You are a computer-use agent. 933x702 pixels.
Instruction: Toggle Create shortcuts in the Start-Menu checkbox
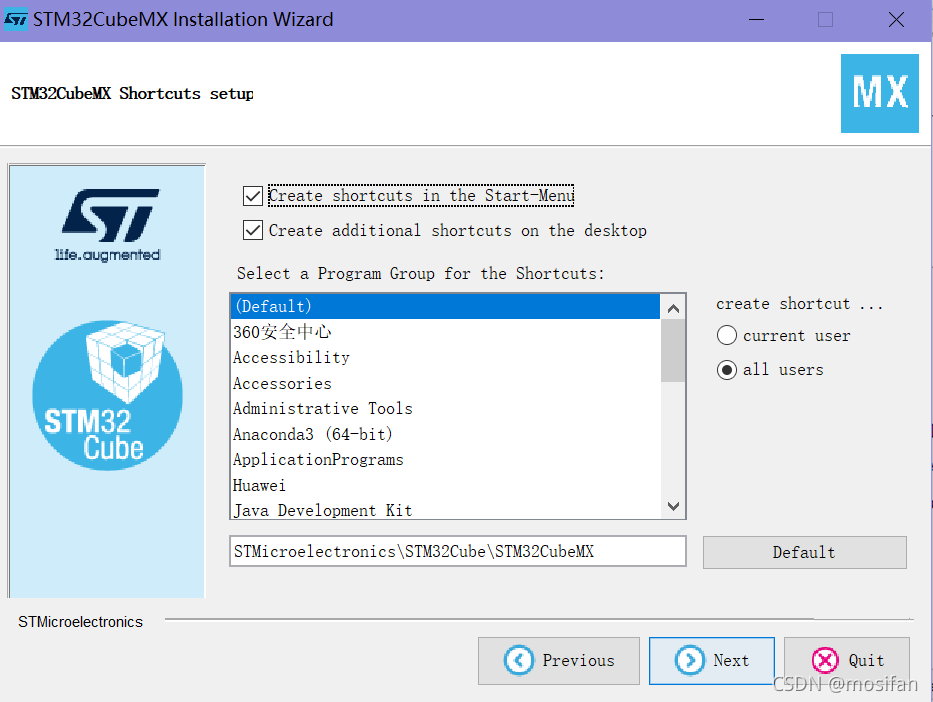[x=253, y=196]
